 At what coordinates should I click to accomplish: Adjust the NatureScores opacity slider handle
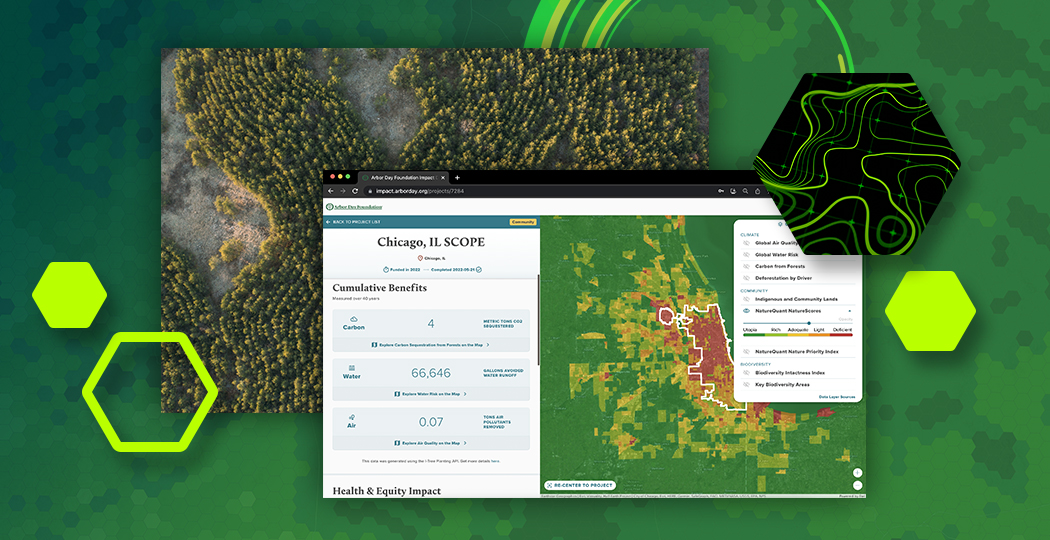click(809, 324)
